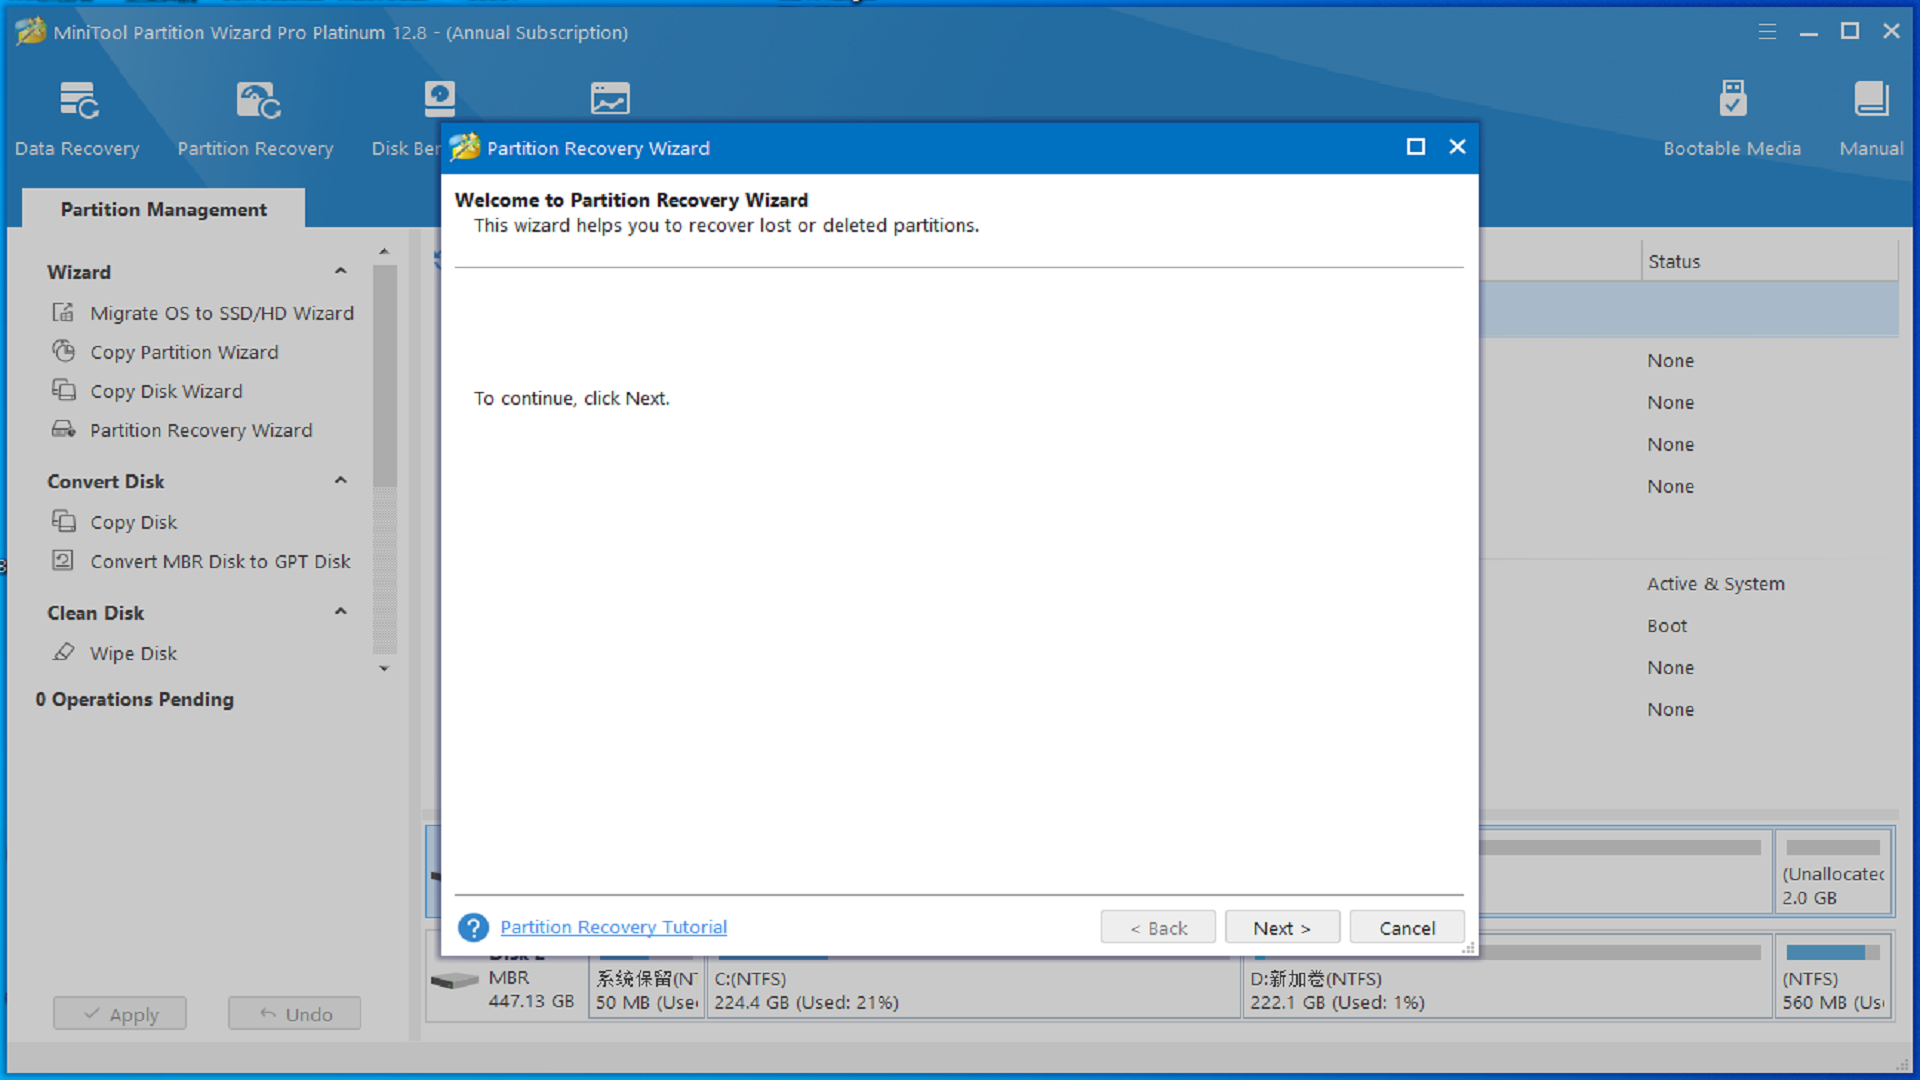Collapse the Convert Disk section
The image size is (1920, 1080).
341,481
